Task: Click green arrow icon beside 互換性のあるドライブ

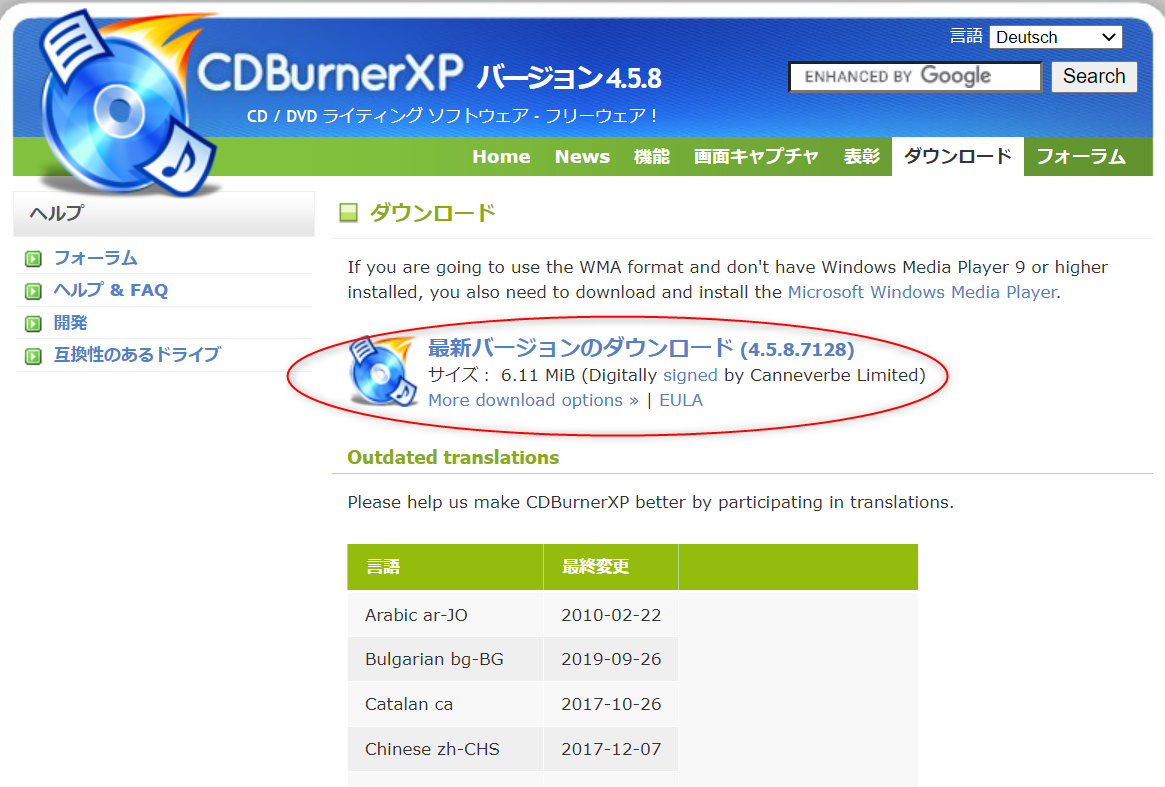Action: 33,356
